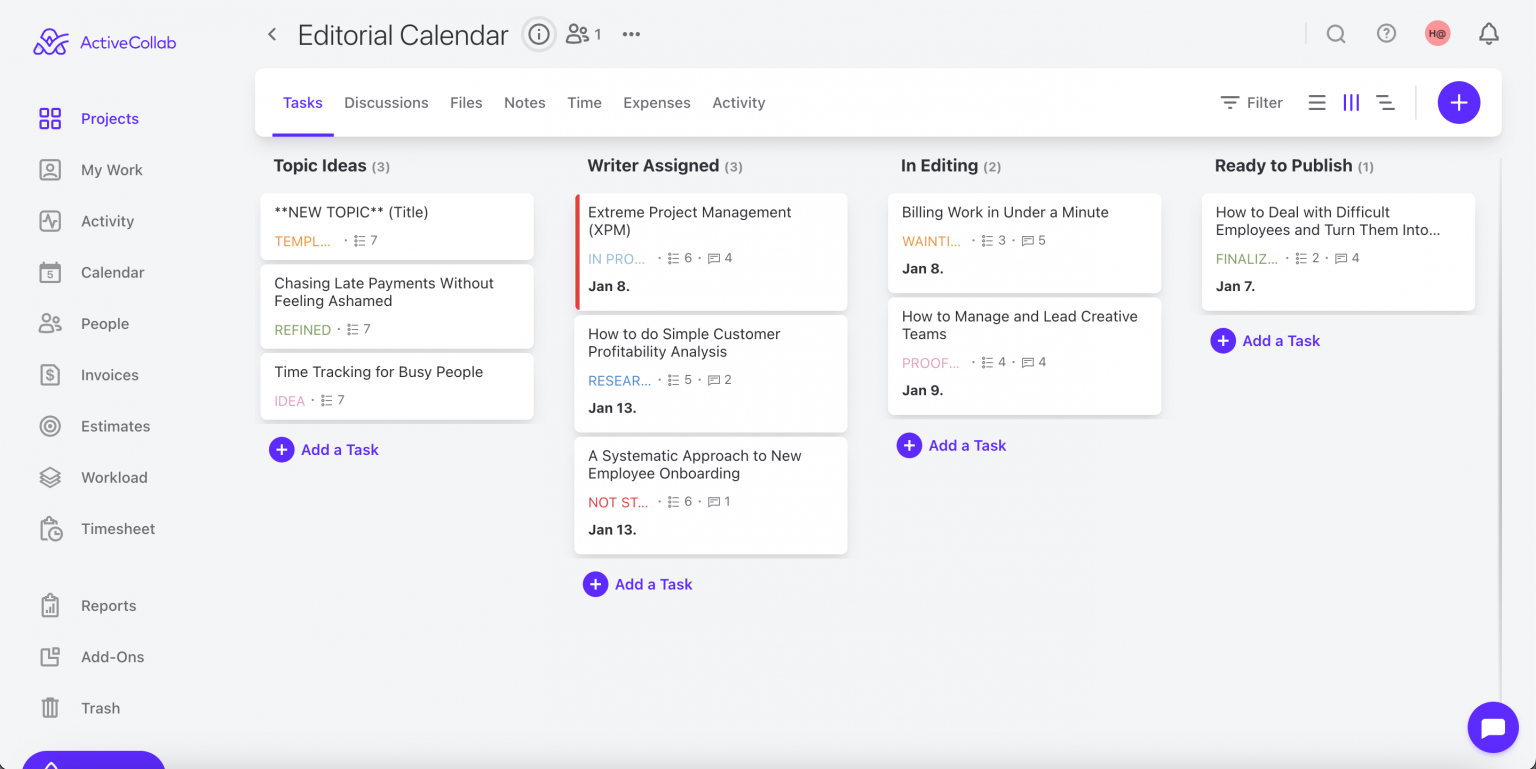This screenshot has height=769, width=1536.
Task: Open the search magnifier icon
Action: 1335,34
